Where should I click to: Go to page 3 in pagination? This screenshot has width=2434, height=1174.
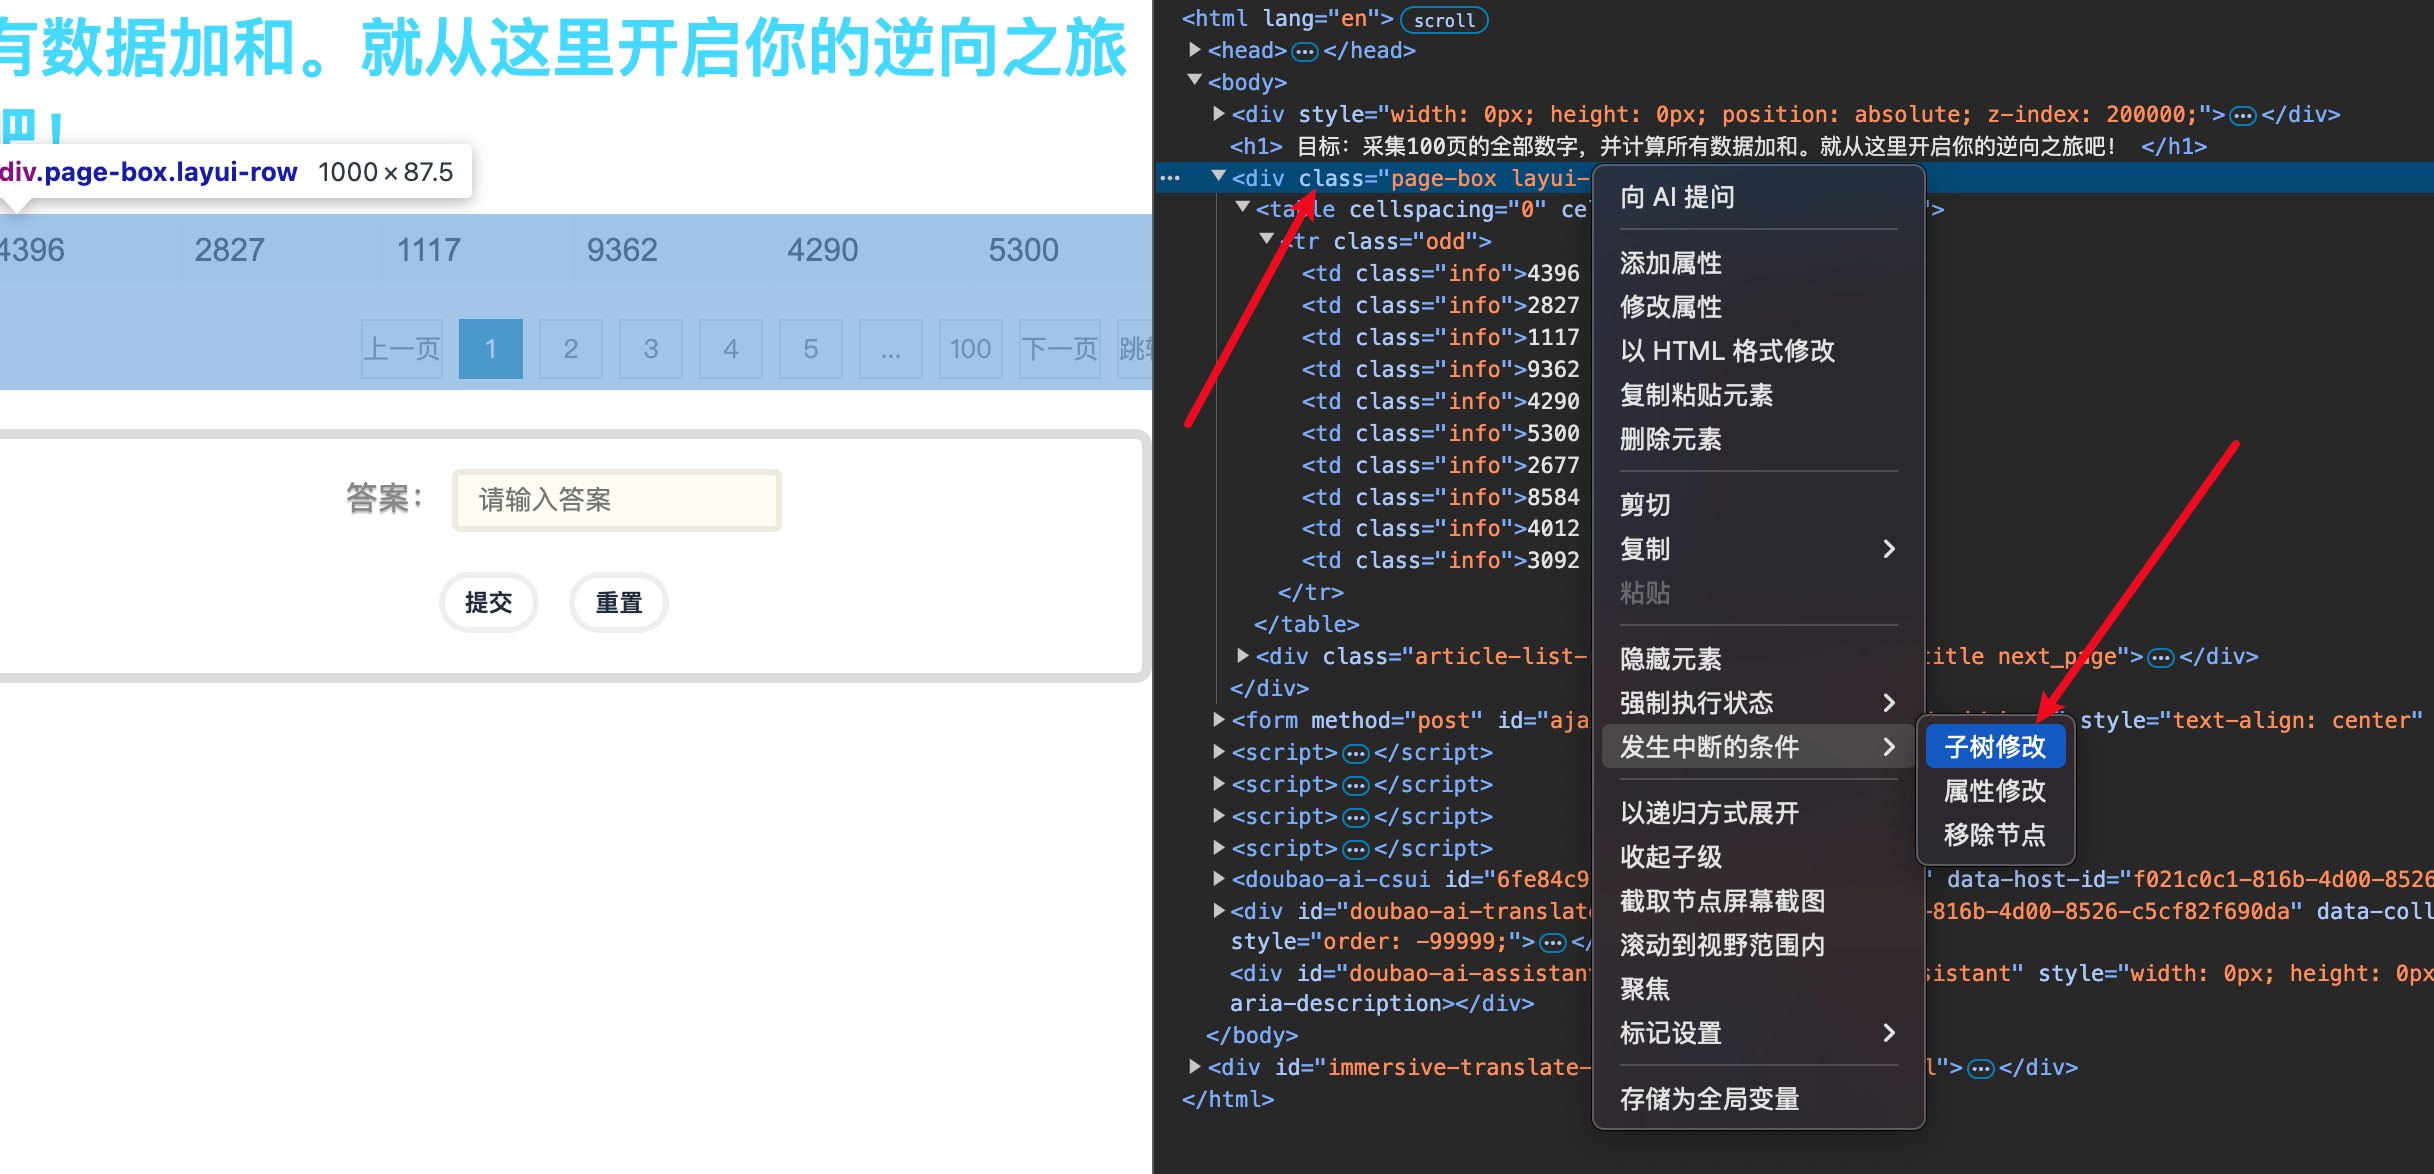[650, 349]
